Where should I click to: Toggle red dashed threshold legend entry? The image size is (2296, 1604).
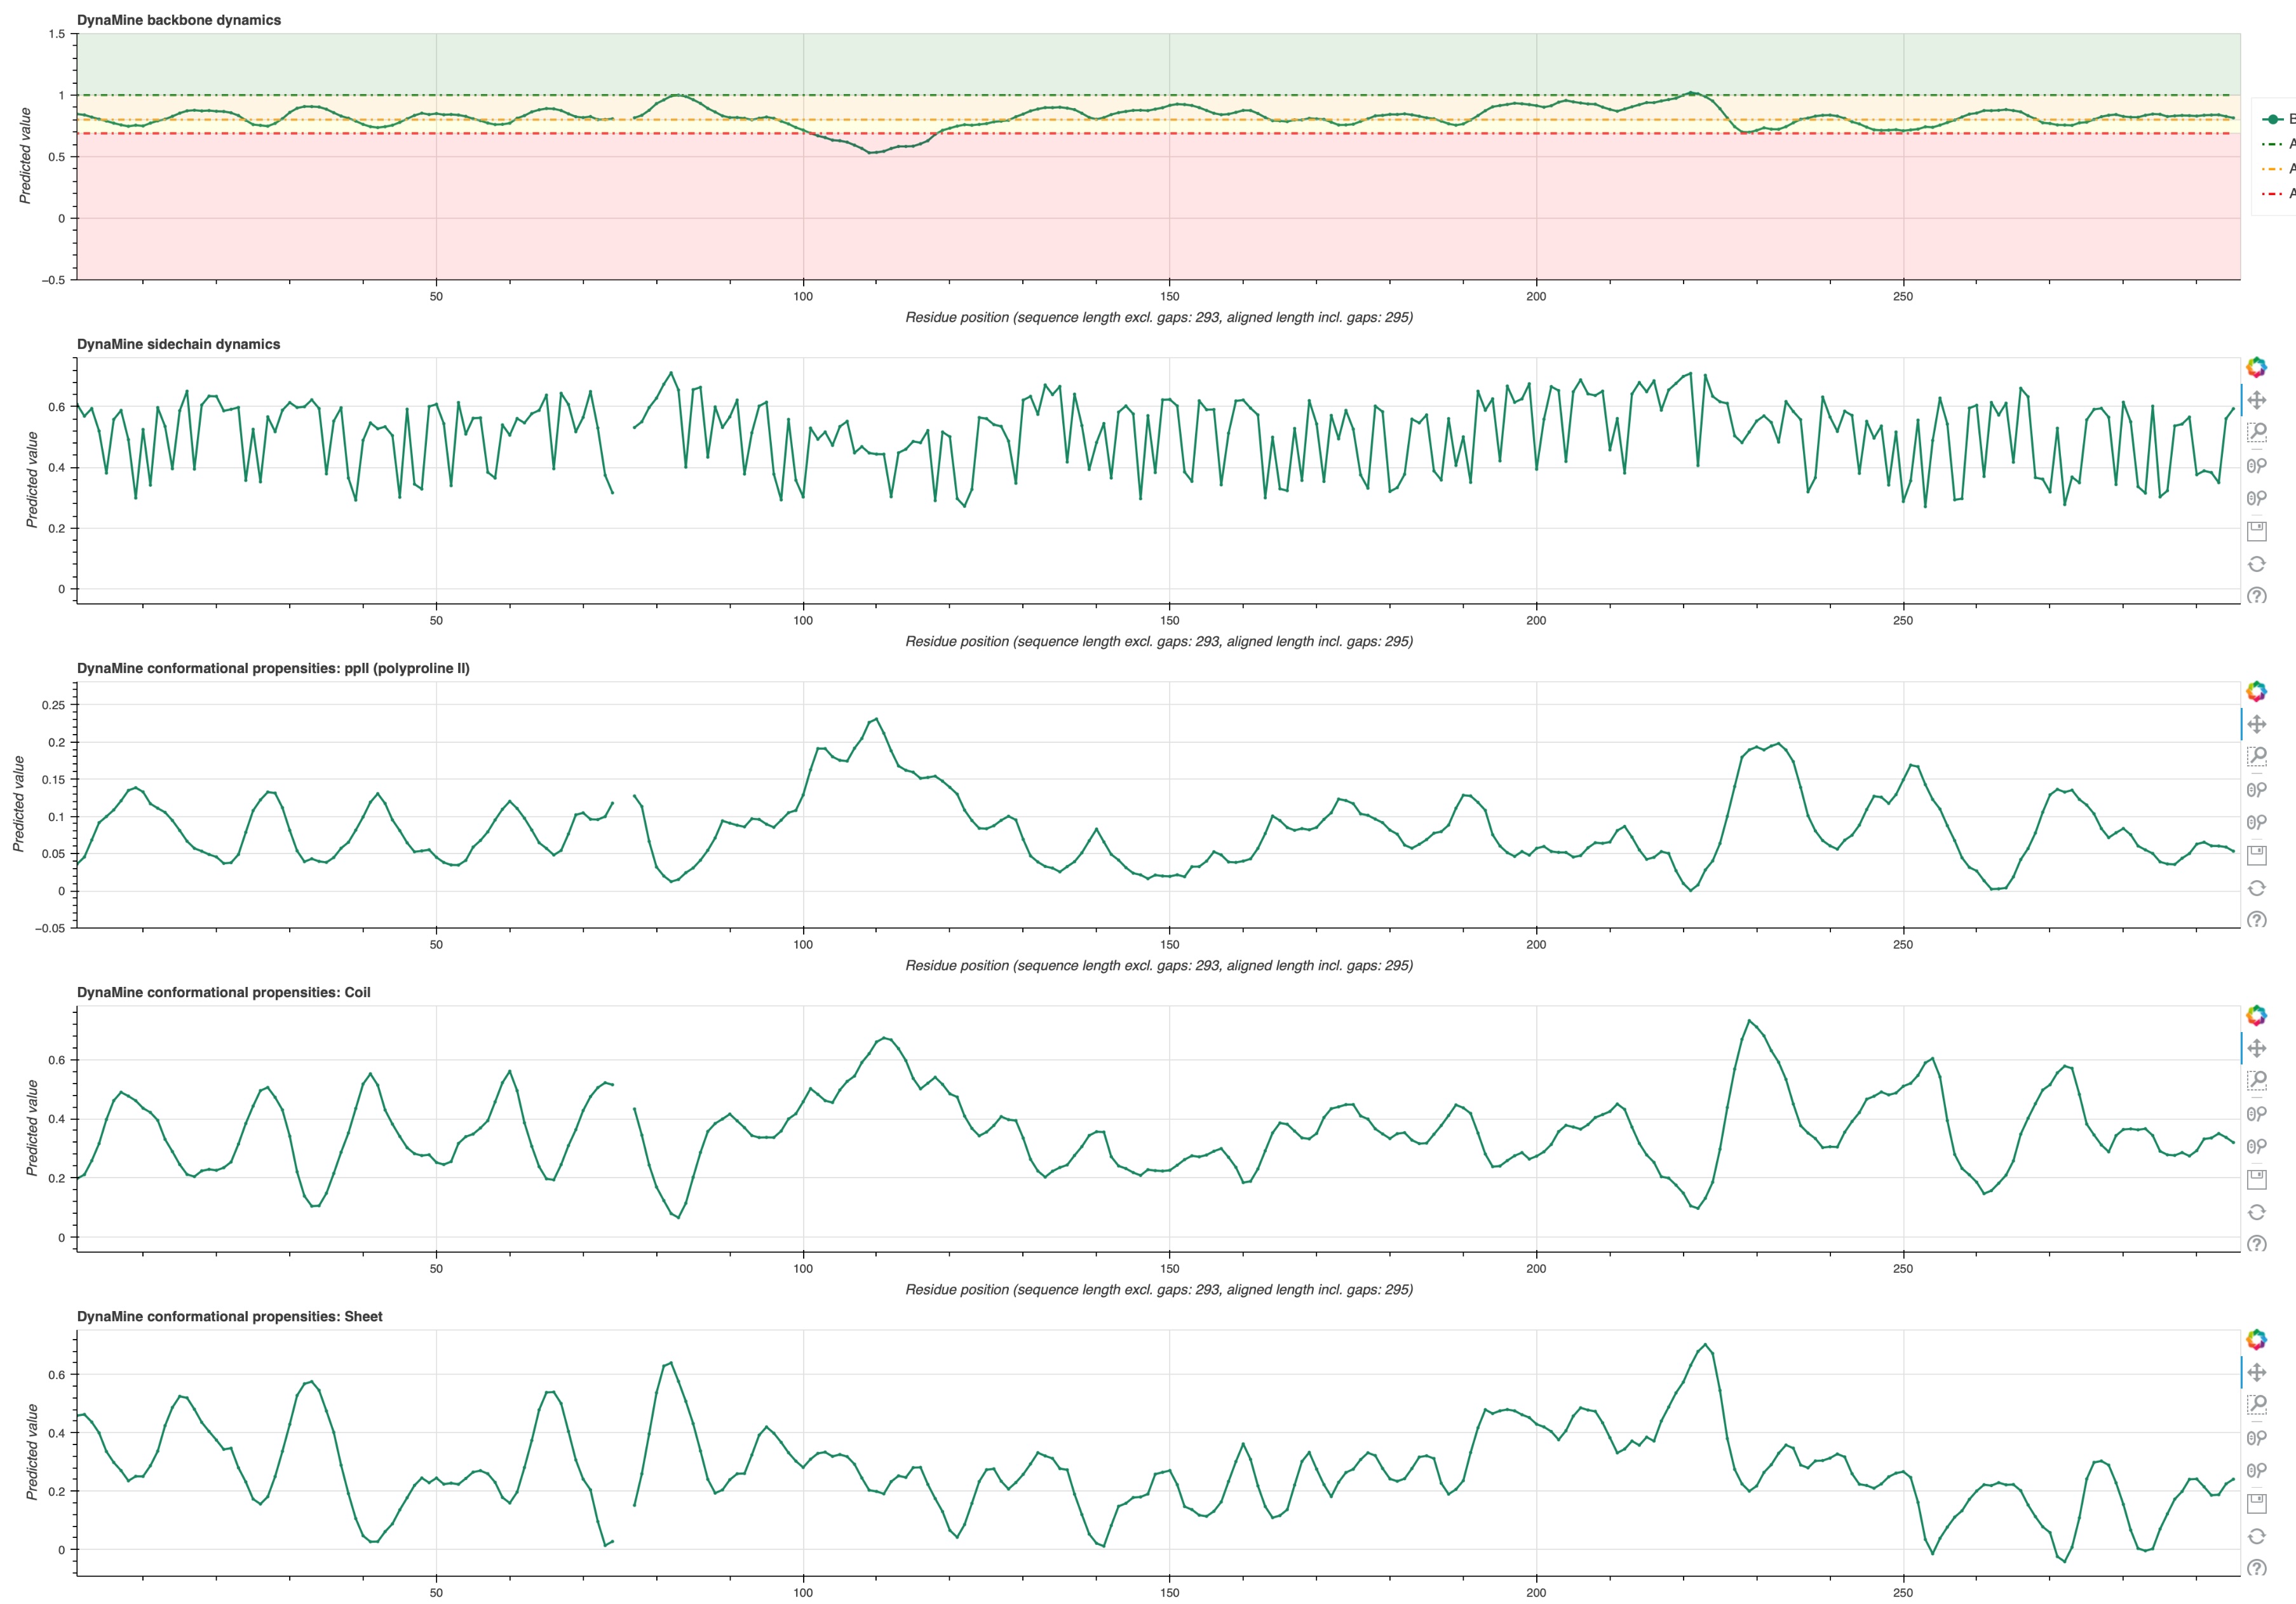pos(2274,194)
